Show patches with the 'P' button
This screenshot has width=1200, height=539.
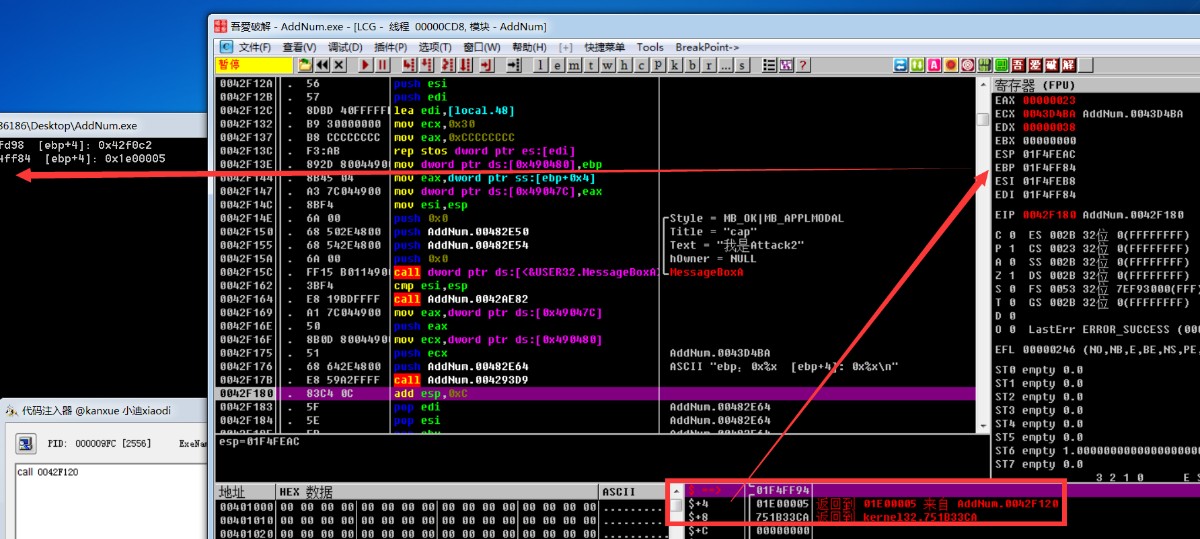(x=658, y=65)
